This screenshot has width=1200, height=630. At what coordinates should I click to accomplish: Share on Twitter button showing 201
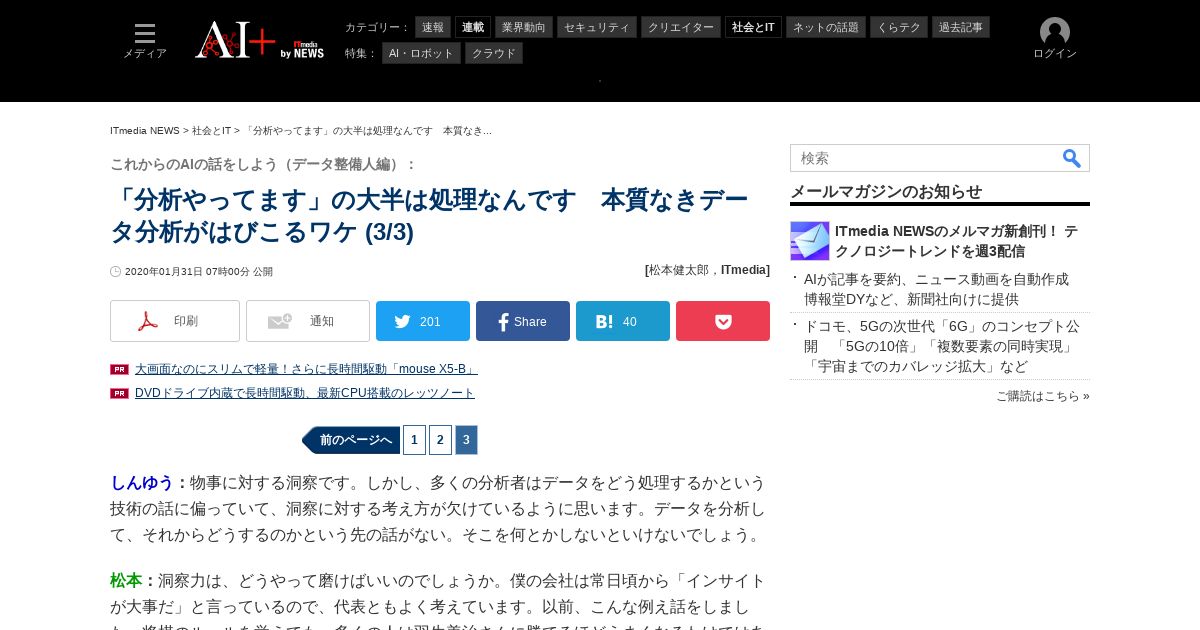423,321
